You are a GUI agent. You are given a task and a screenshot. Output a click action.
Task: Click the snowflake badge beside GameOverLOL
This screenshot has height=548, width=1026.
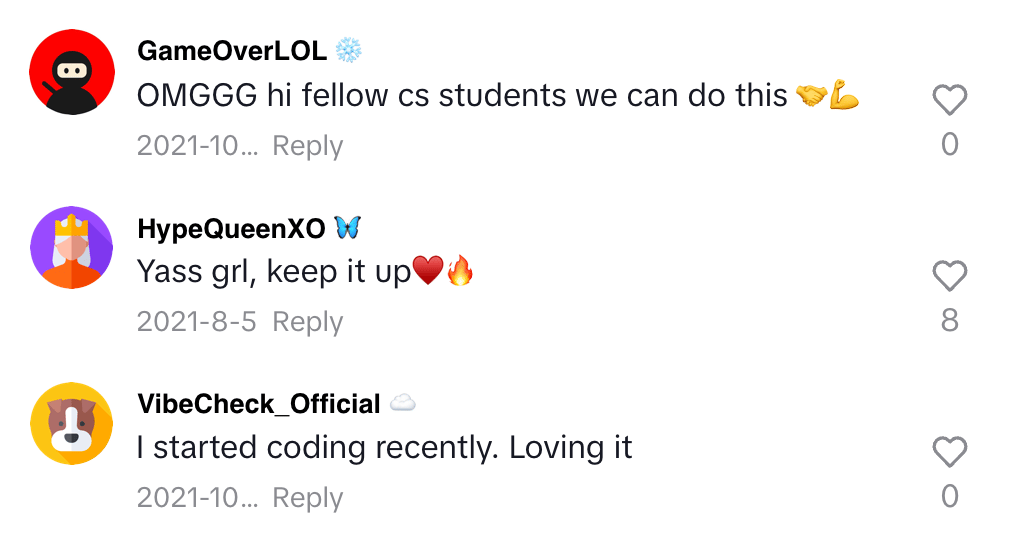(347, 51)
